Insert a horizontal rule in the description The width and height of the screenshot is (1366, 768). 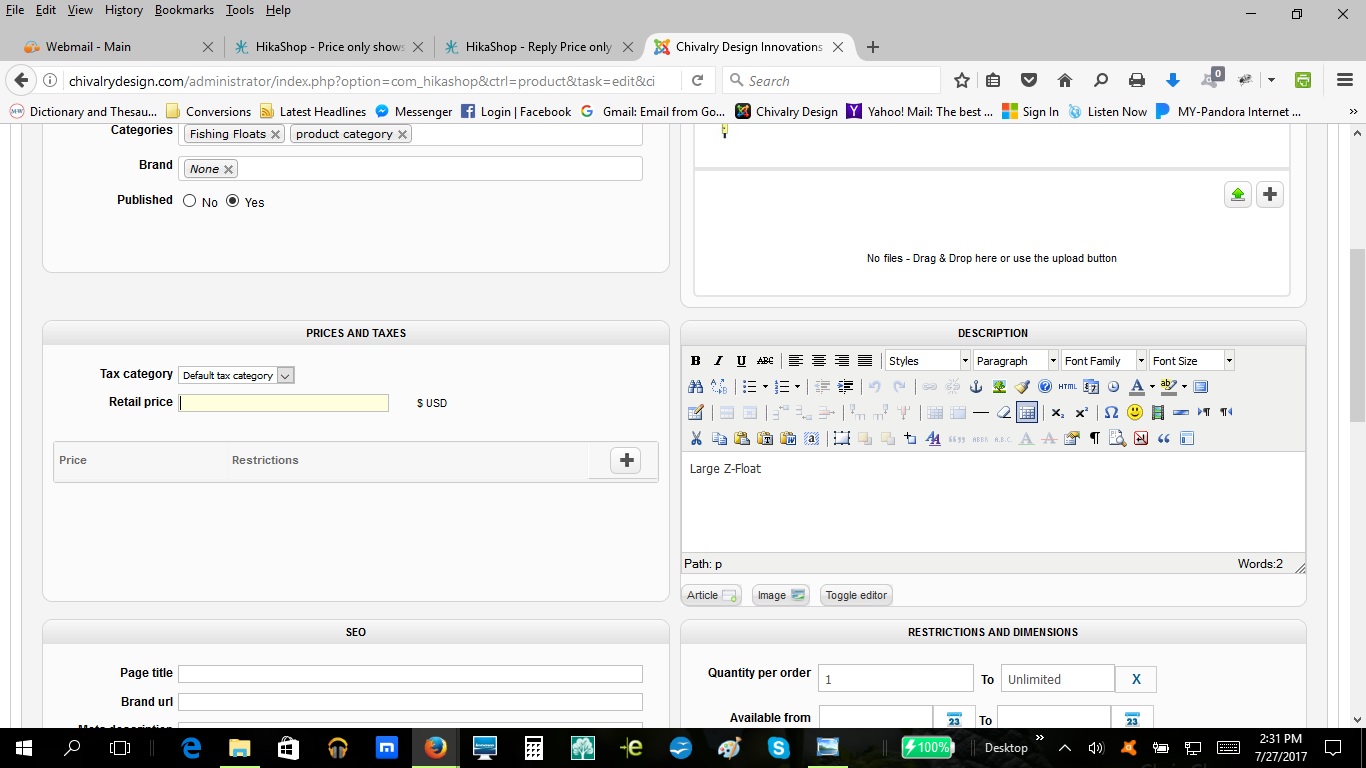coord(981,412)
